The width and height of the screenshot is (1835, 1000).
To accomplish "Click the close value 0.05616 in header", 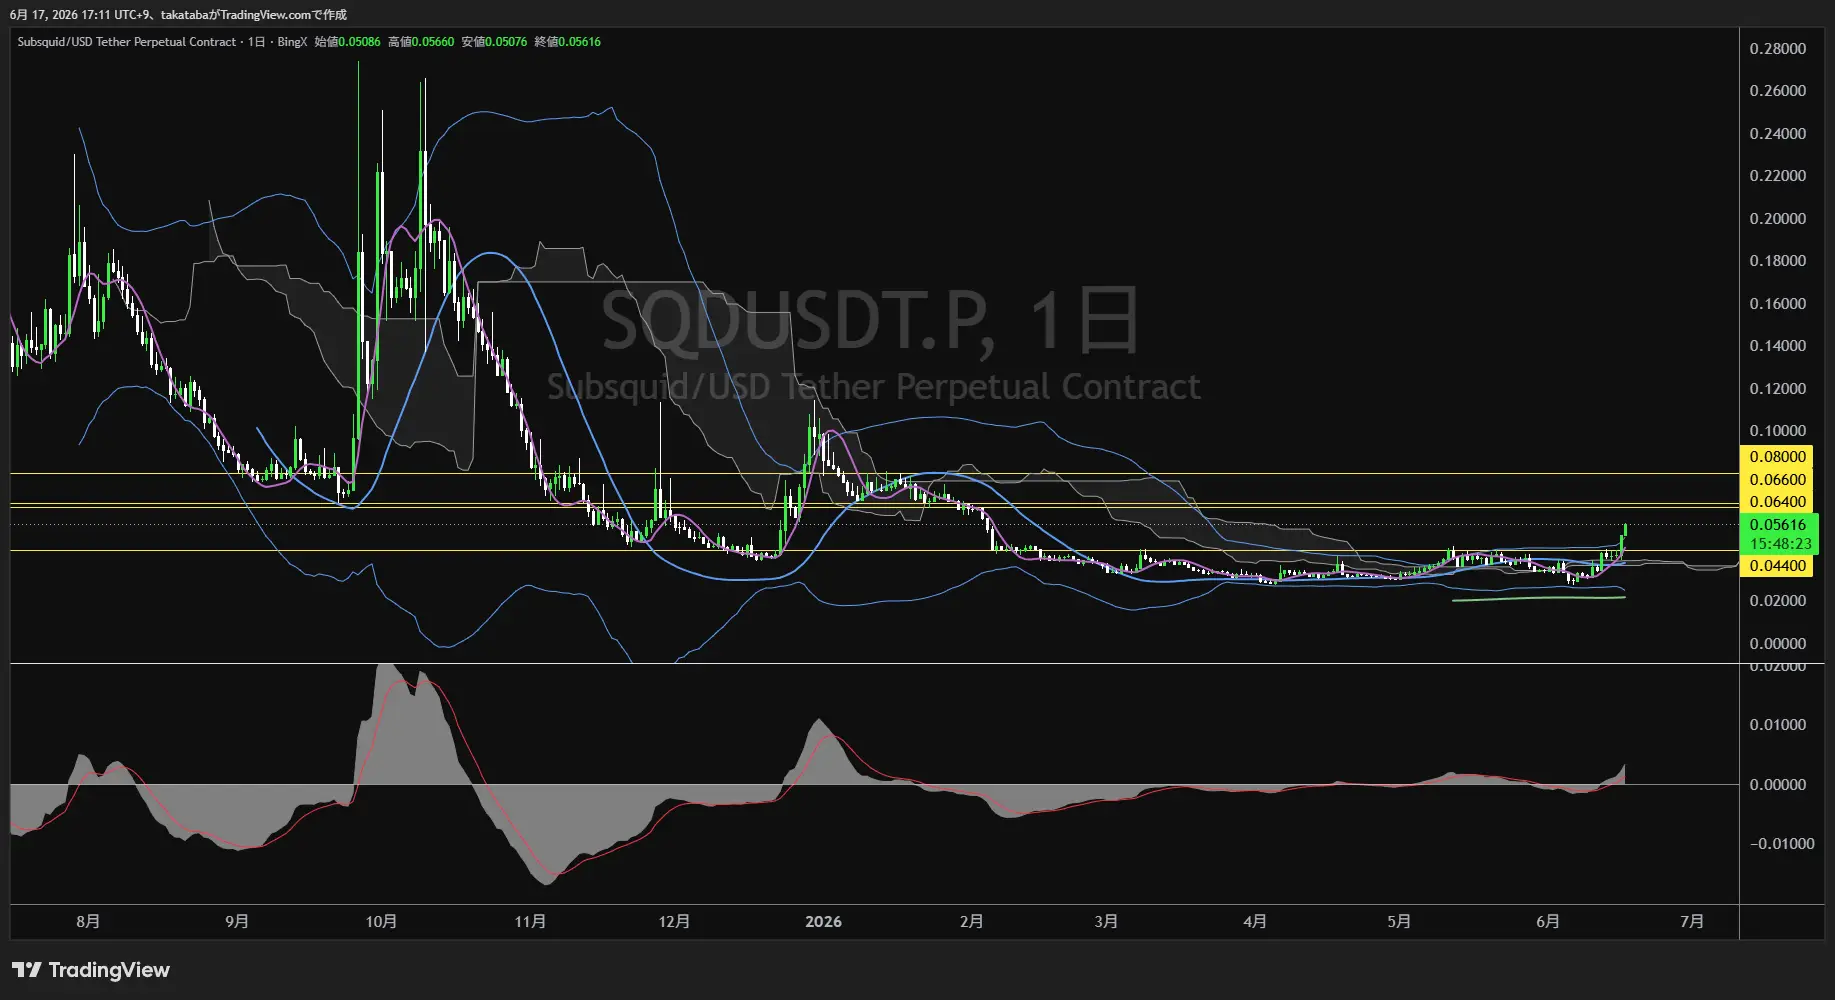I will click(x=580, y=42).
